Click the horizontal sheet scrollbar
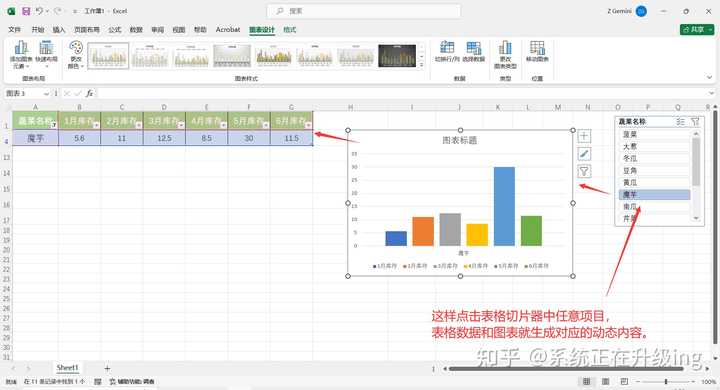 (x=566, y=368)
